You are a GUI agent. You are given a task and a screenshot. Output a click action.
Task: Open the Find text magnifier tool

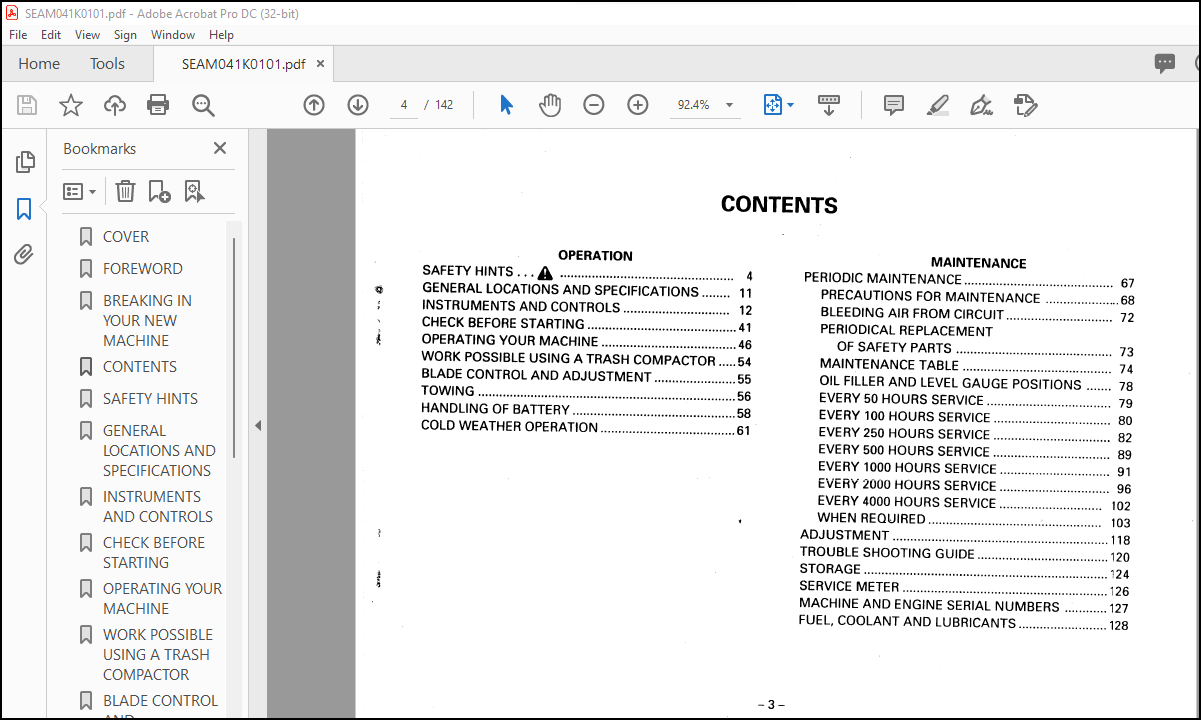203,105
